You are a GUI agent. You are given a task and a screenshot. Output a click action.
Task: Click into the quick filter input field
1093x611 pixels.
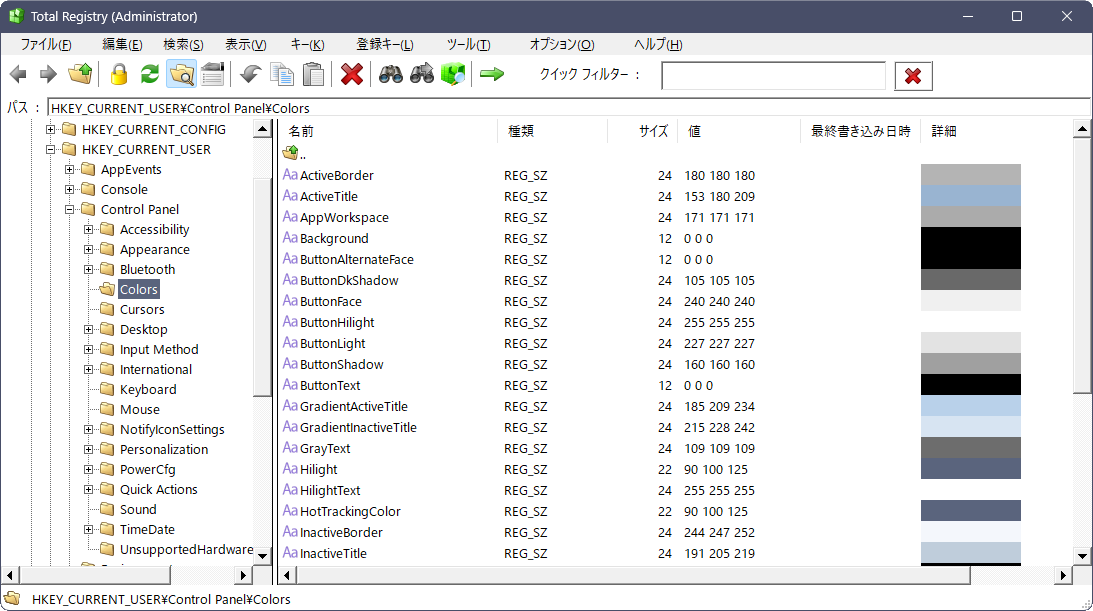(x=774, y=76)
